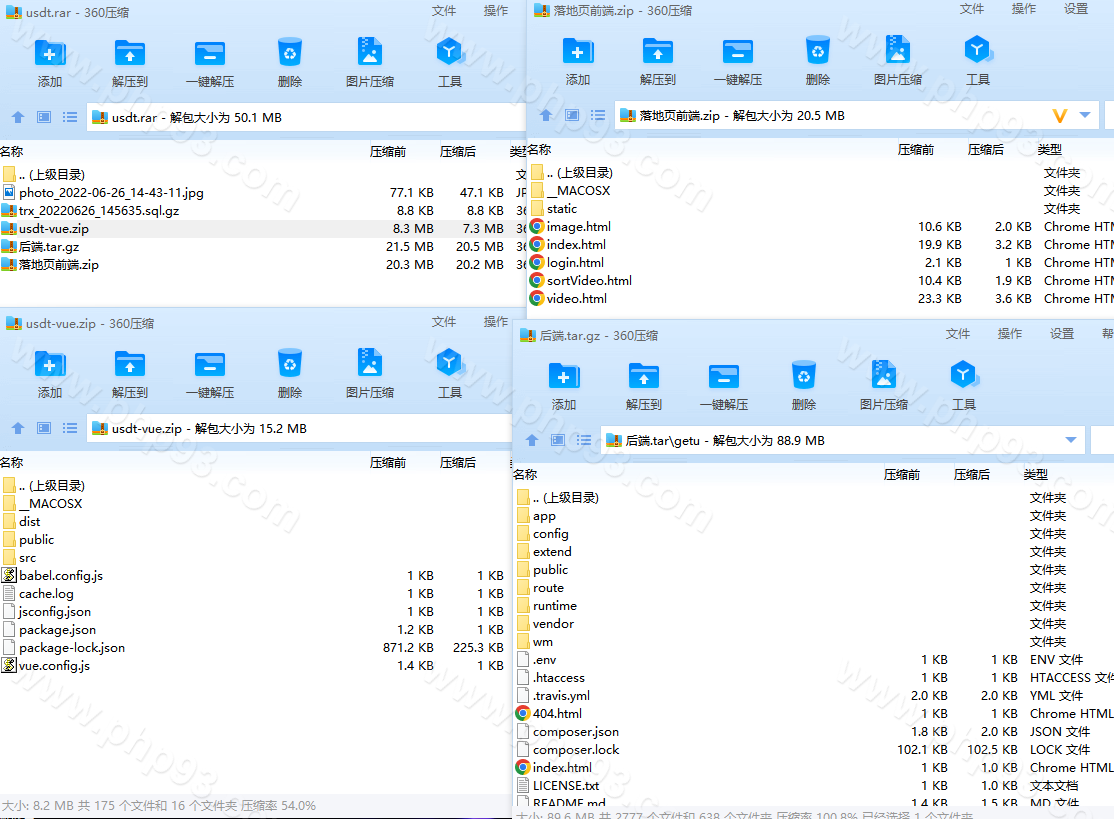The height and width of the screenshot is (819, 1114).
Task: Click 解压到 icon in 落地页前端.zip window
Action: 657,50
